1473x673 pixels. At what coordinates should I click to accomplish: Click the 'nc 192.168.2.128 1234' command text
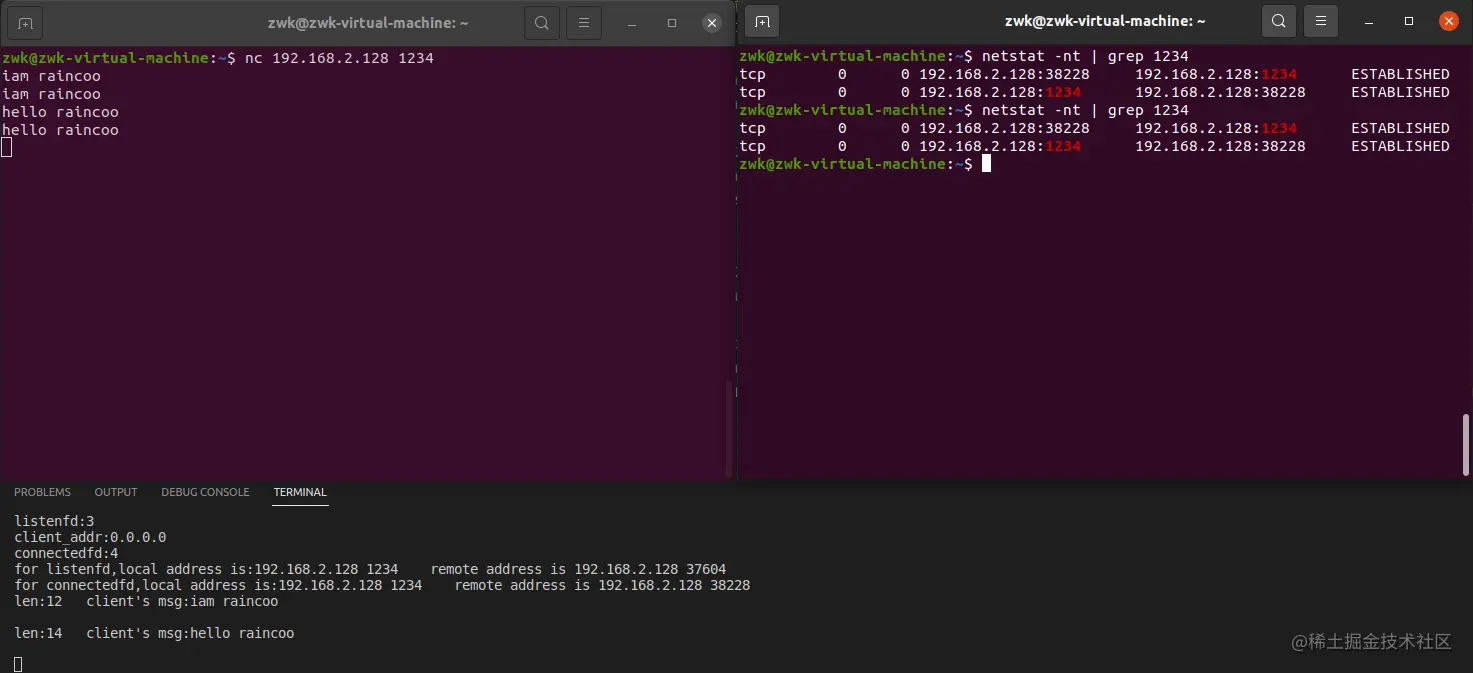tap(339, 58)
